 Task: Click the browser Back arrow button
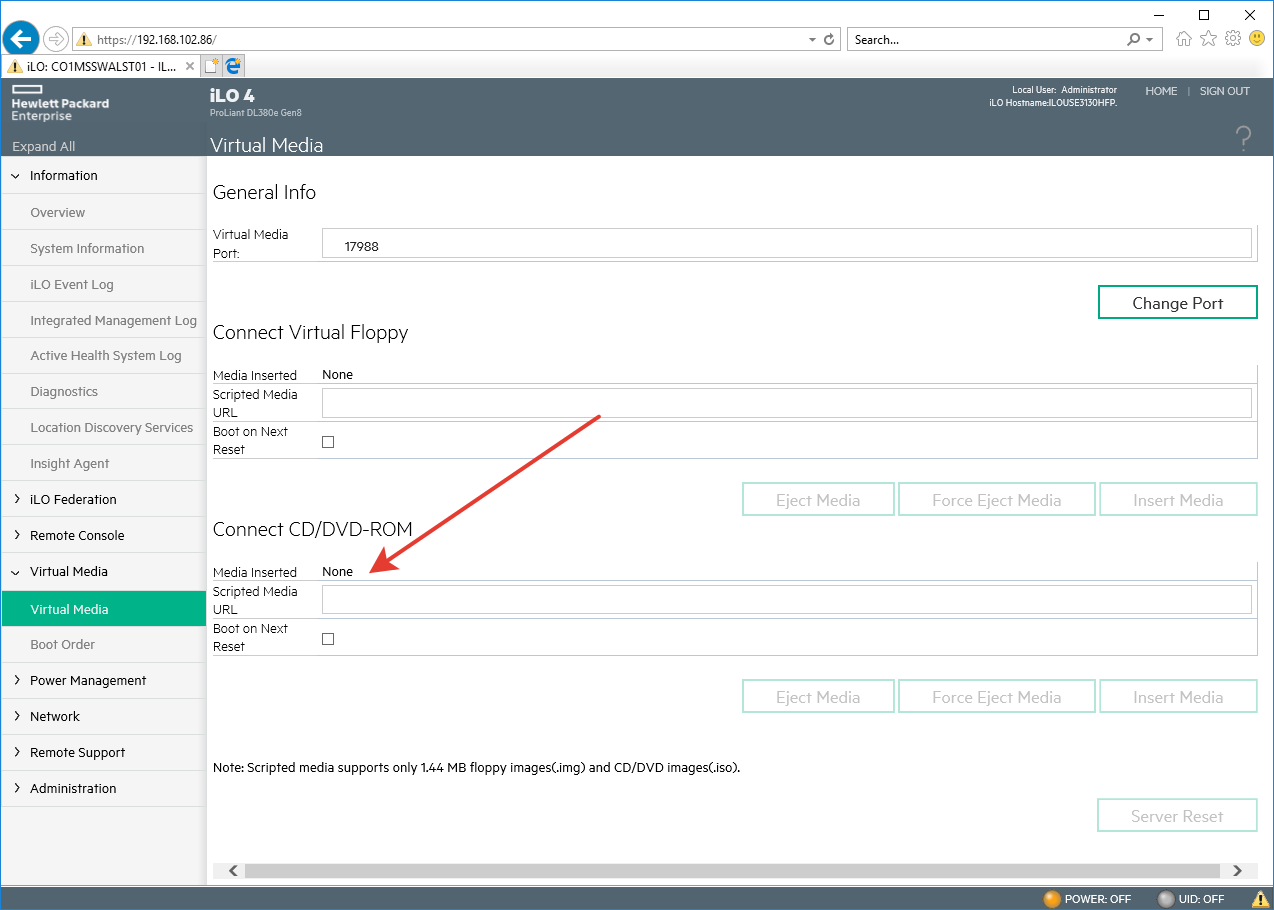point(21,39)
